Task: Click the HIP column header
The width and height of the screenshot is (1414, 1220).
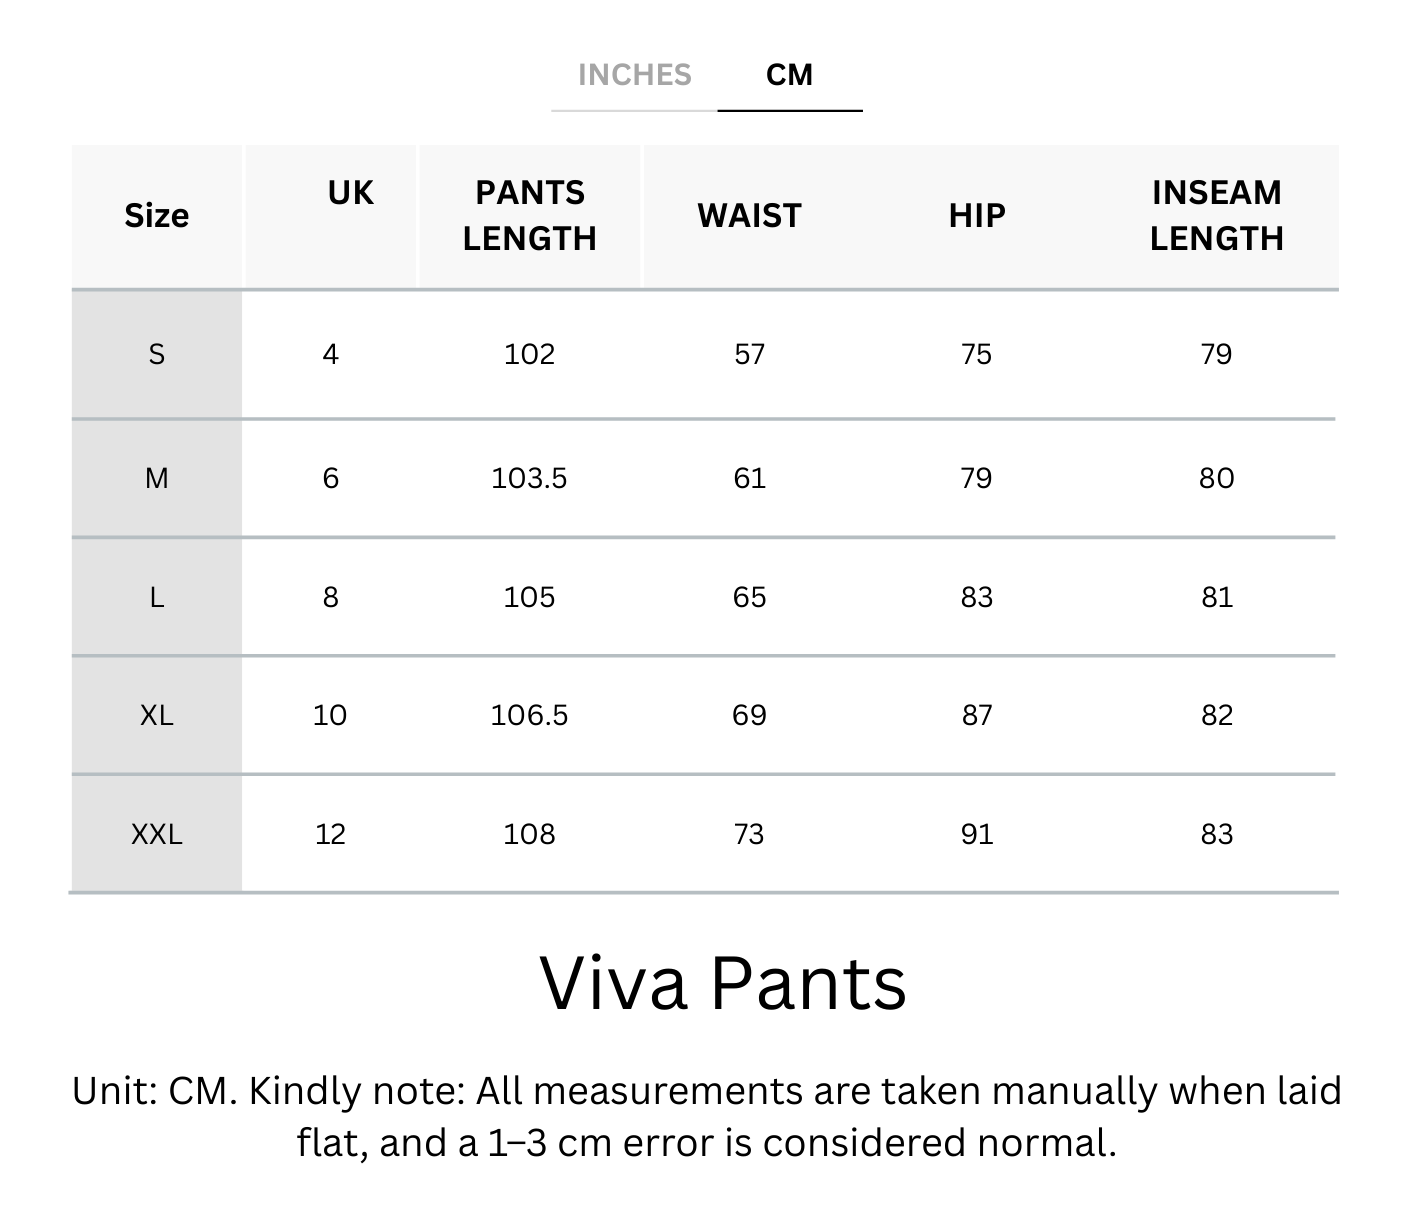Action: point(976,216)
